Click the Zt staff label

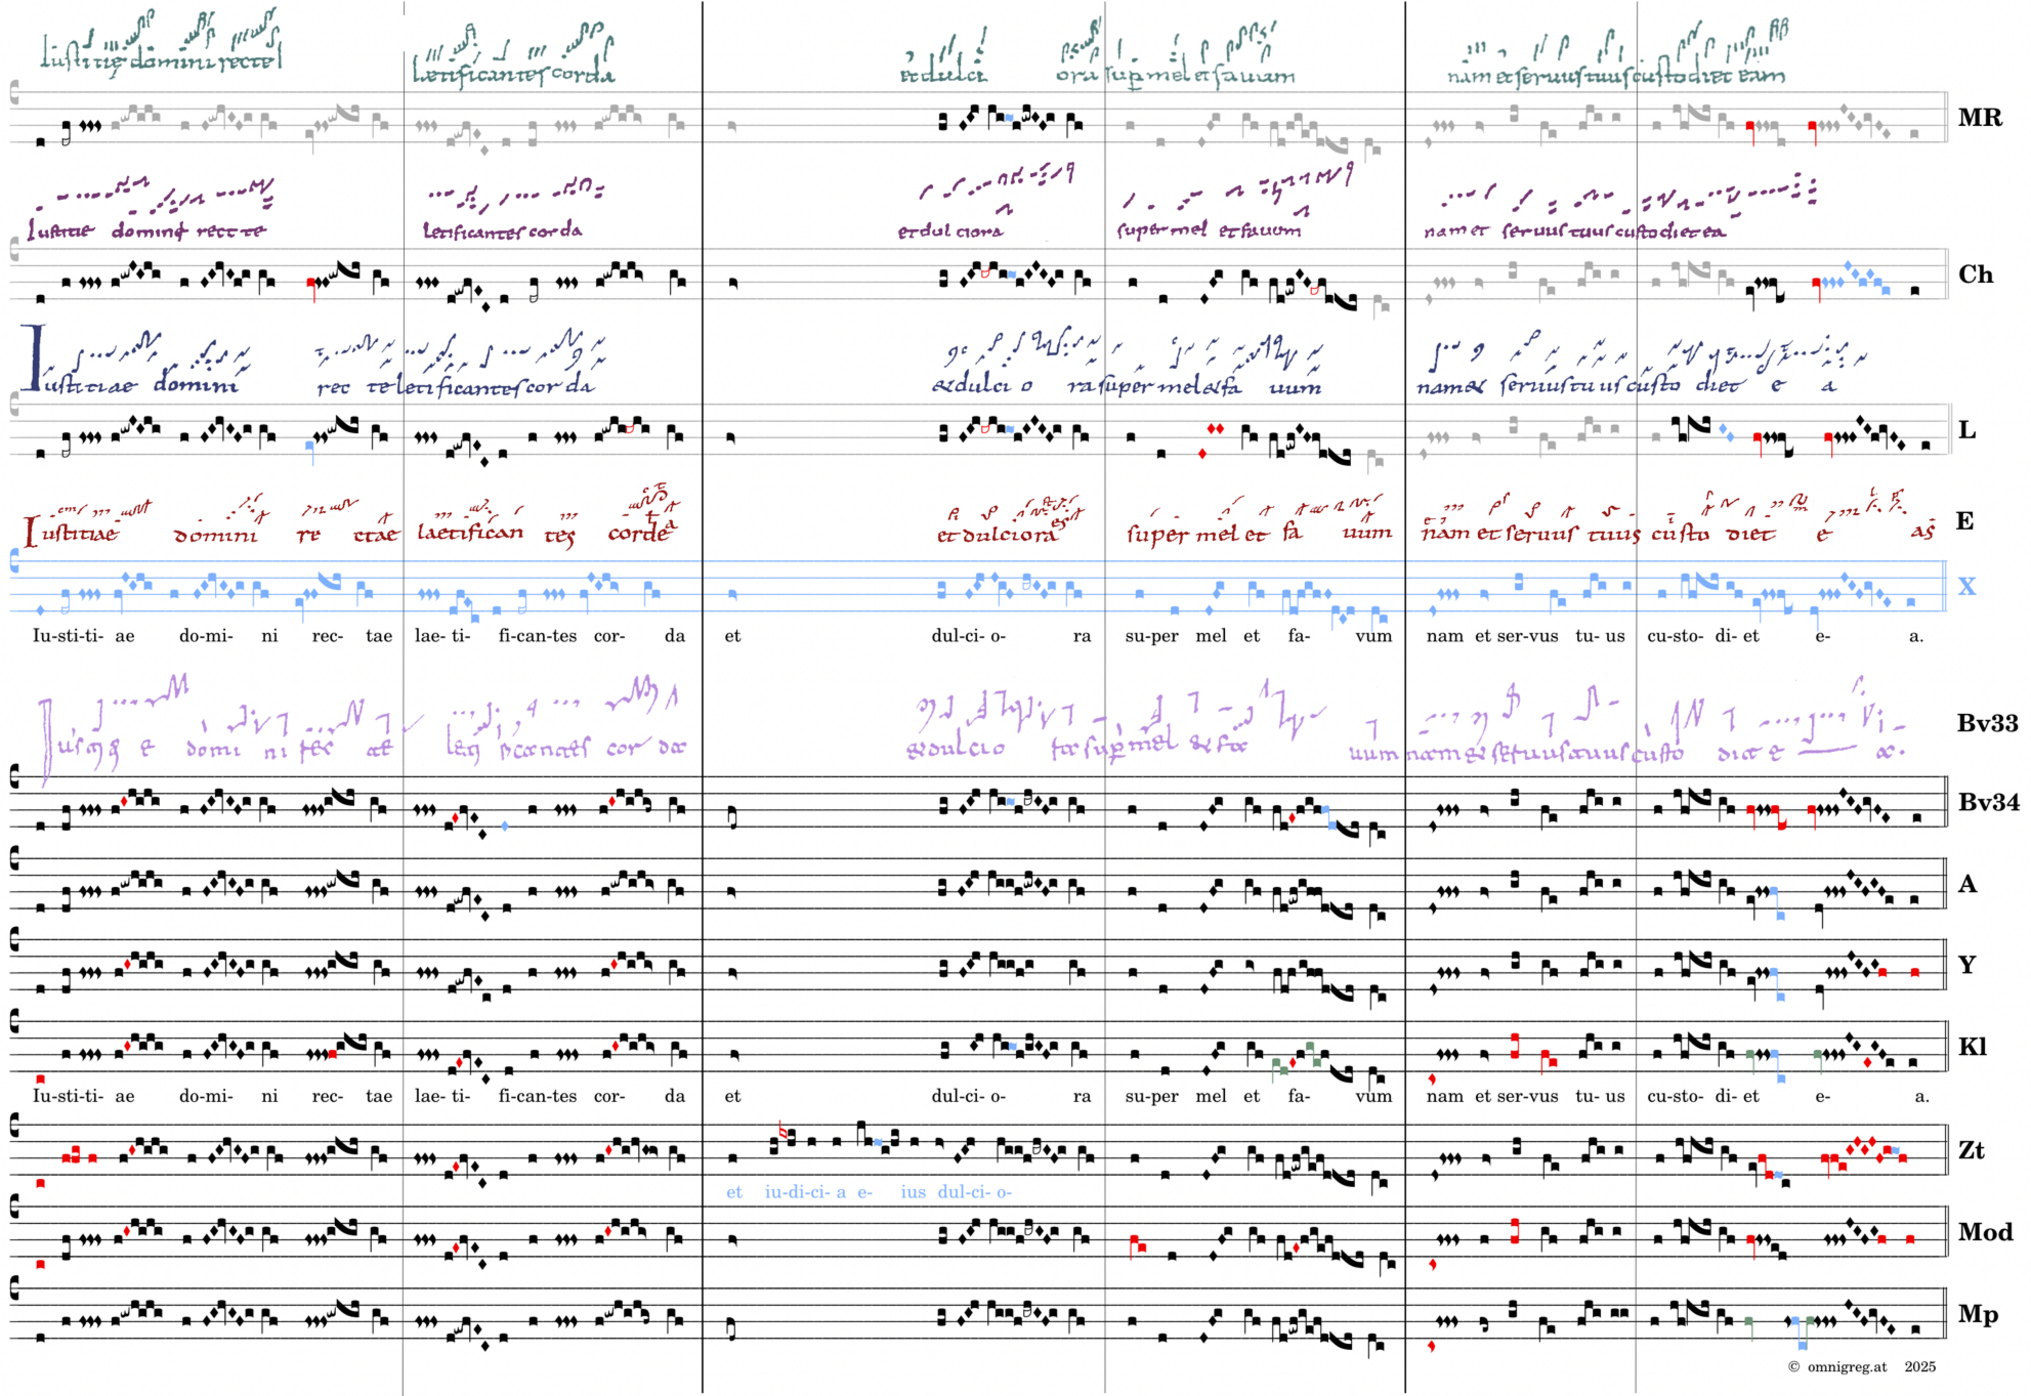coord(1970,1150)
